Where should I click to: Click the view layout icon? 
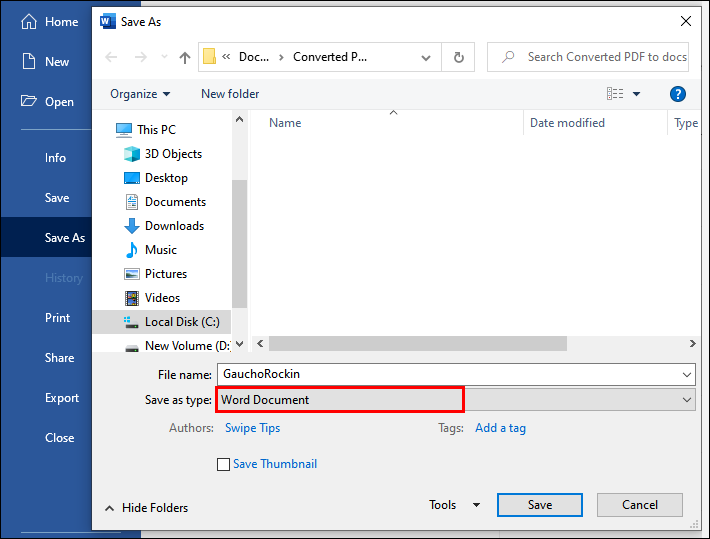(x=615, y=94)
